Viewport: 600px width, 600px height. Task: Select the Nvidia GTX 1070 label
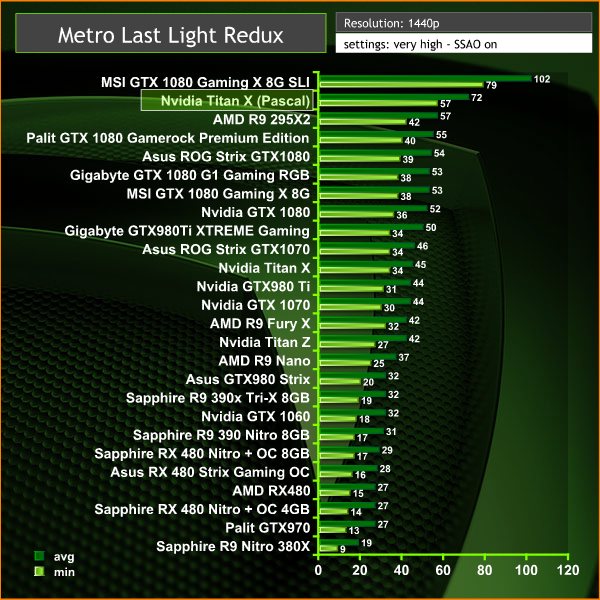coord(256,305)
